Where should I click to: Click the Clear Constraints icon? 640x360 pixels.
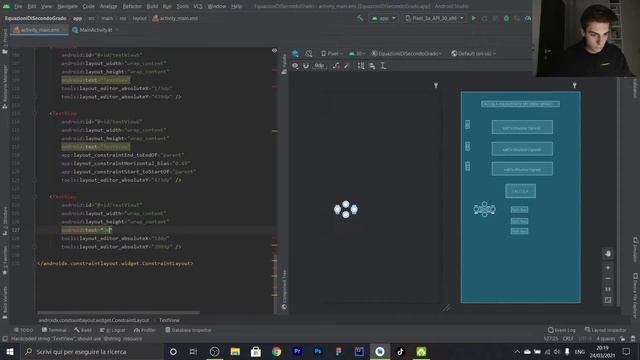pyautogui.click(x=336, y=66)
